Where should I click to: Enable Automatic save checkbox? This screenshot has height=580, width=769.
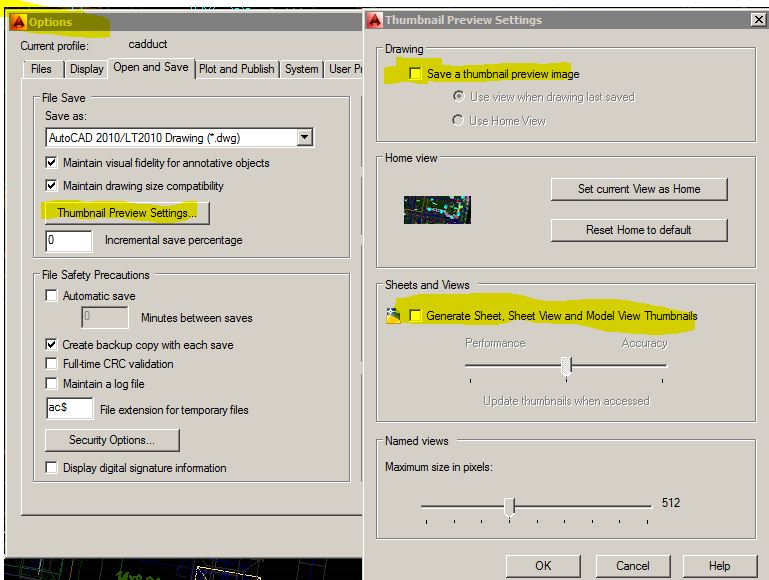(51, 295)
